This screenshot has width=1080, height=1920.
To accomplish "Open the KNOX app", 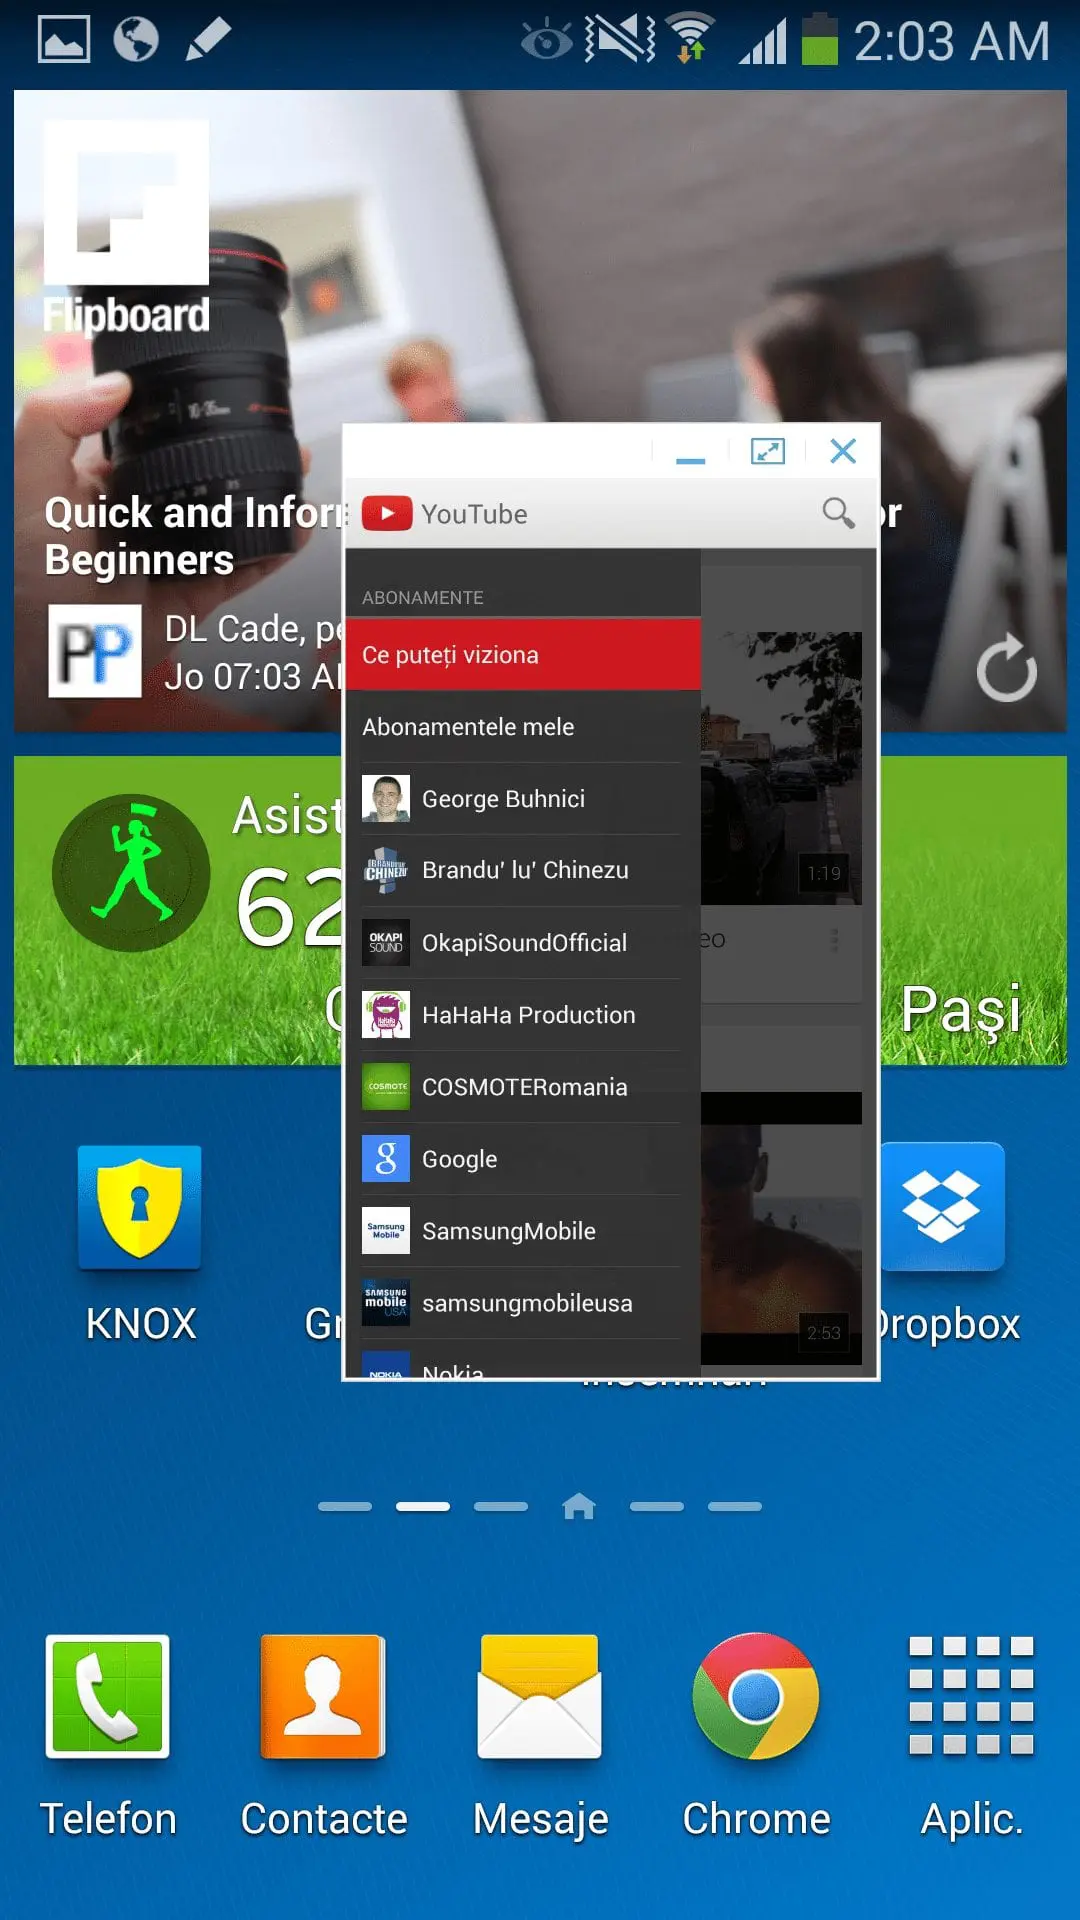I will coord(140,1208).
